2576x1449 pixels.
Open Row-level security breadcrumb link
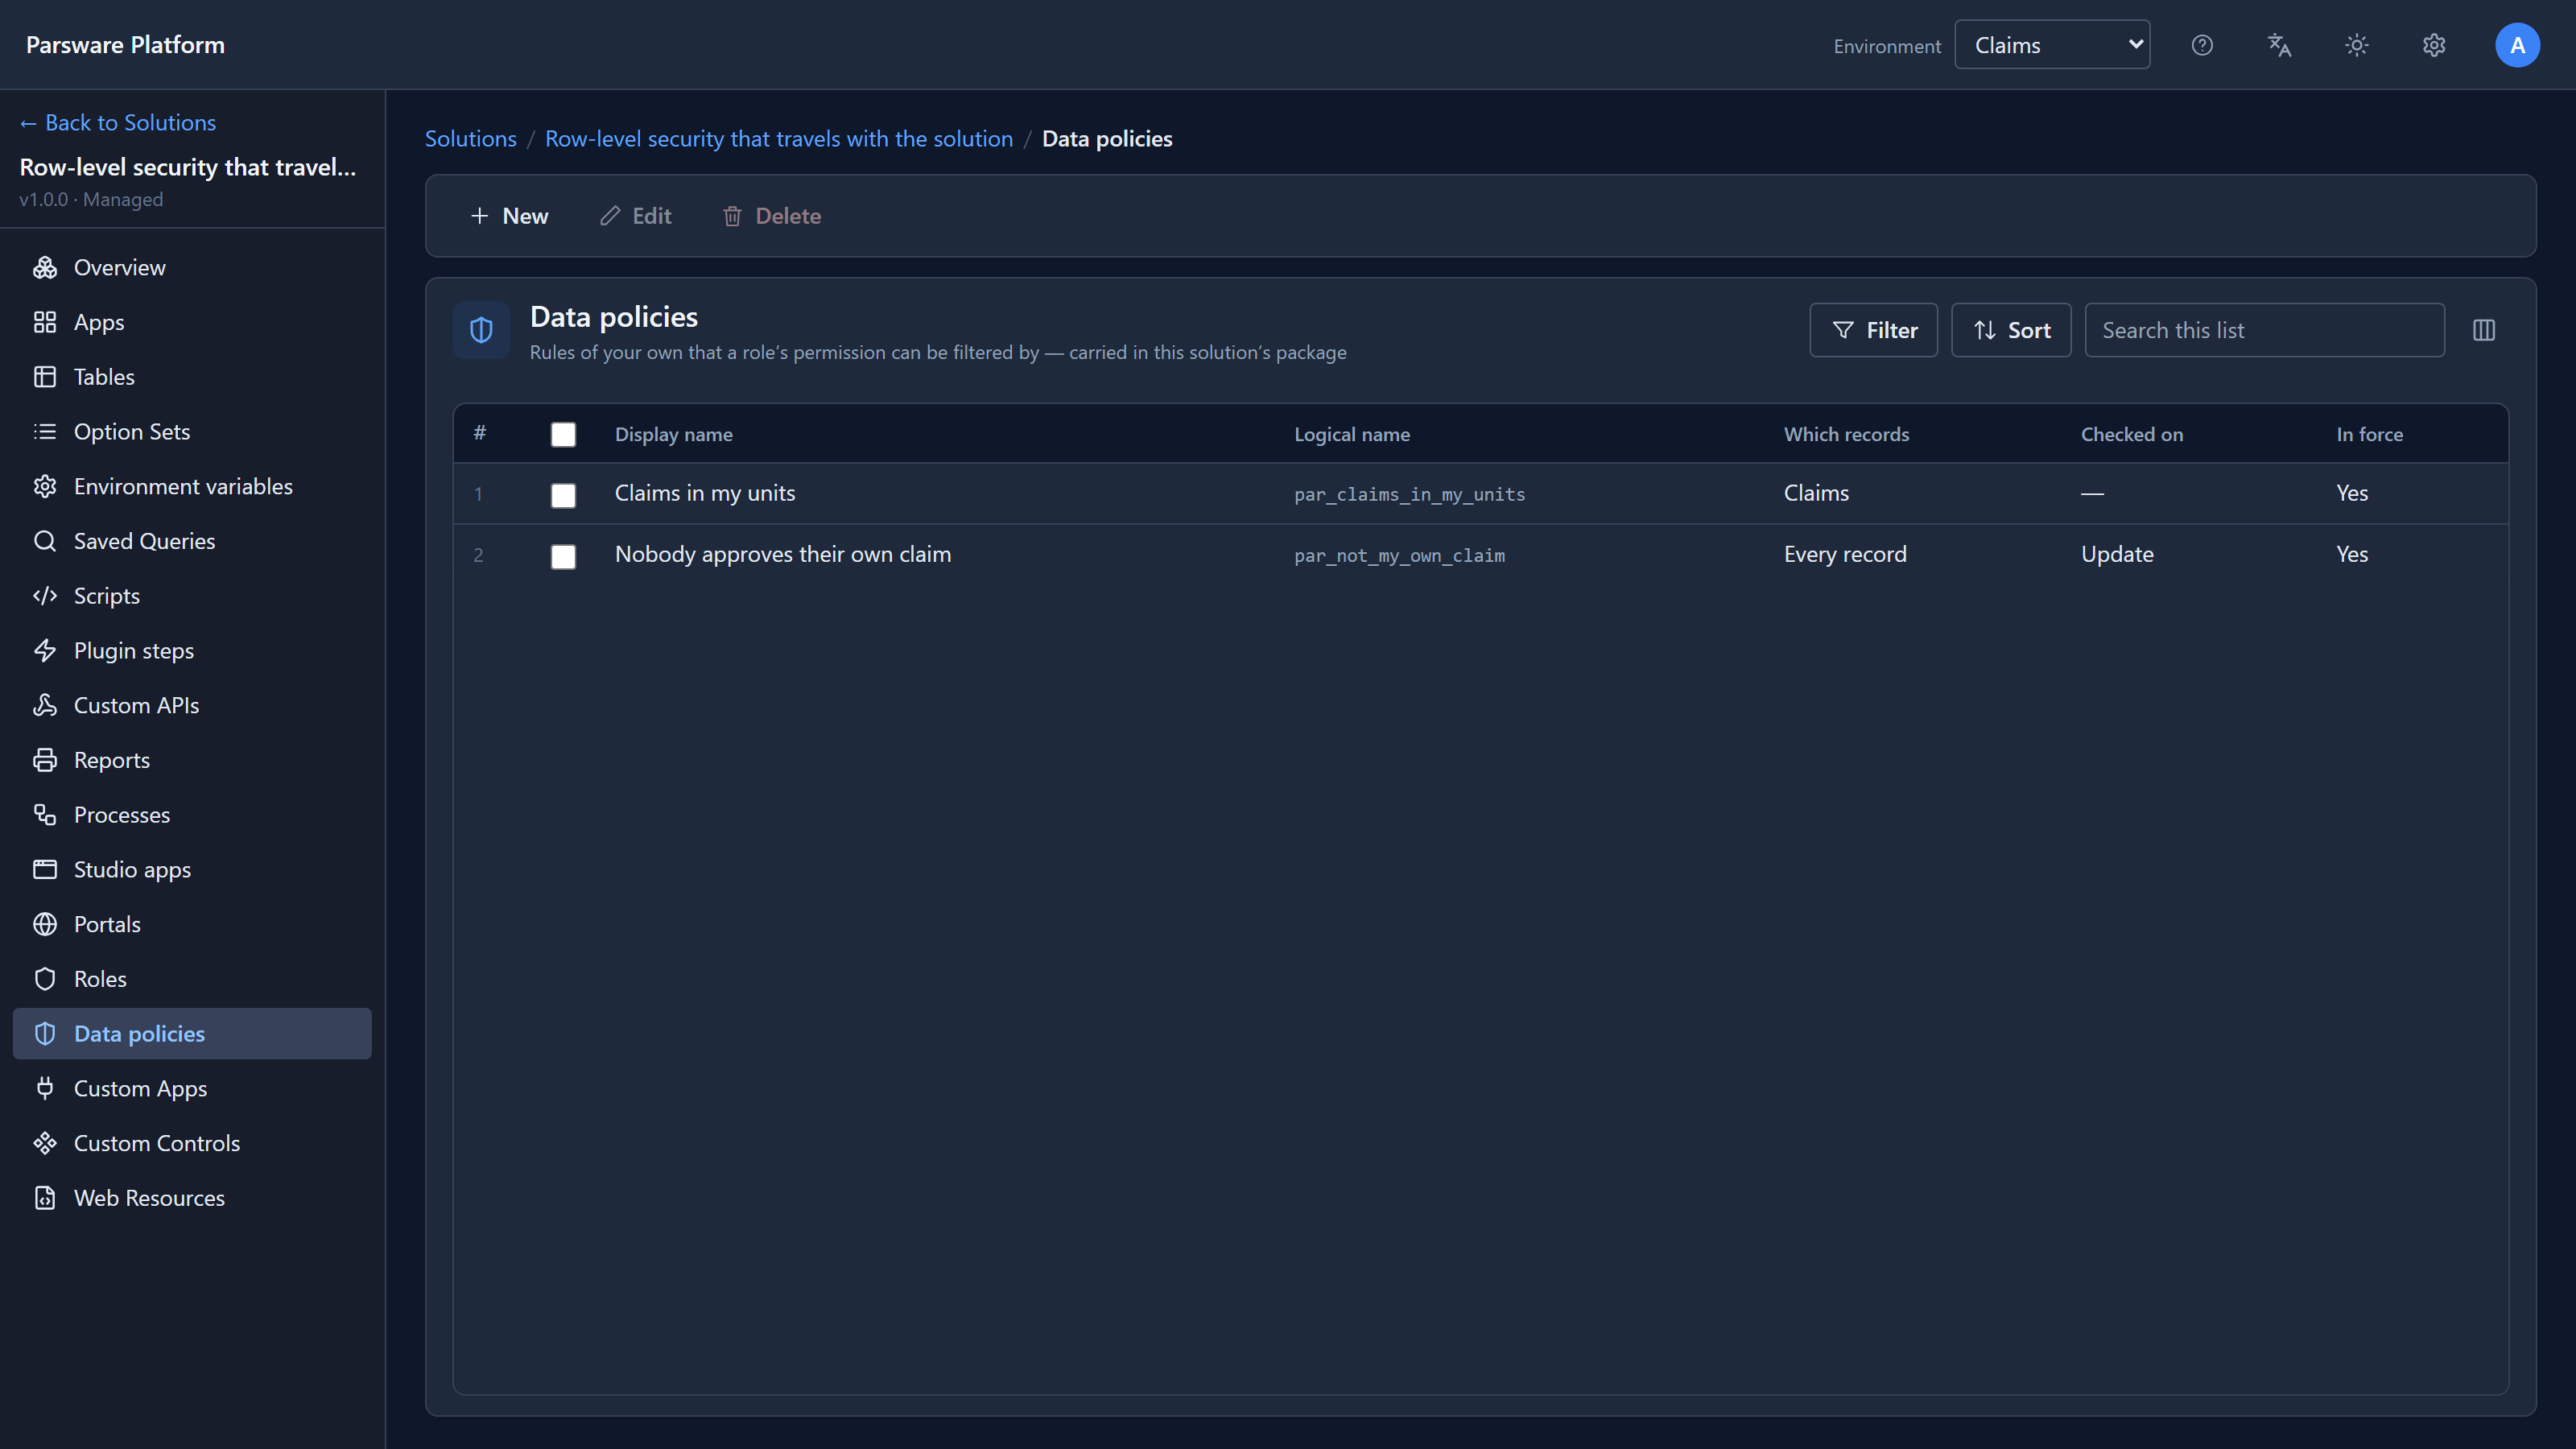[779, 138]
